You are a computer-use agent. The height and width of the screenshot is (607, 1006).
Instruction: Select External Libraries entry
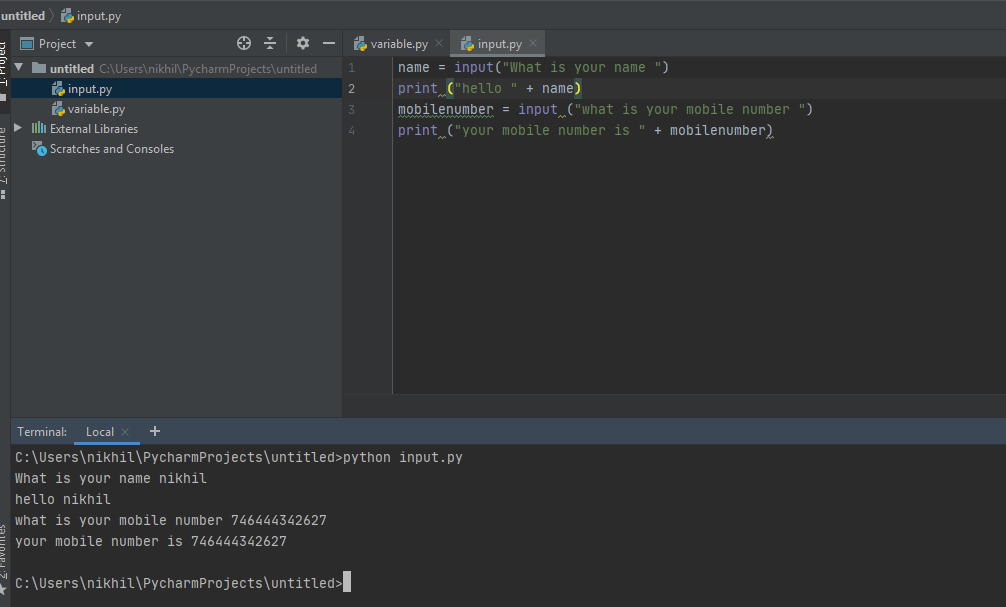(94, 129)
